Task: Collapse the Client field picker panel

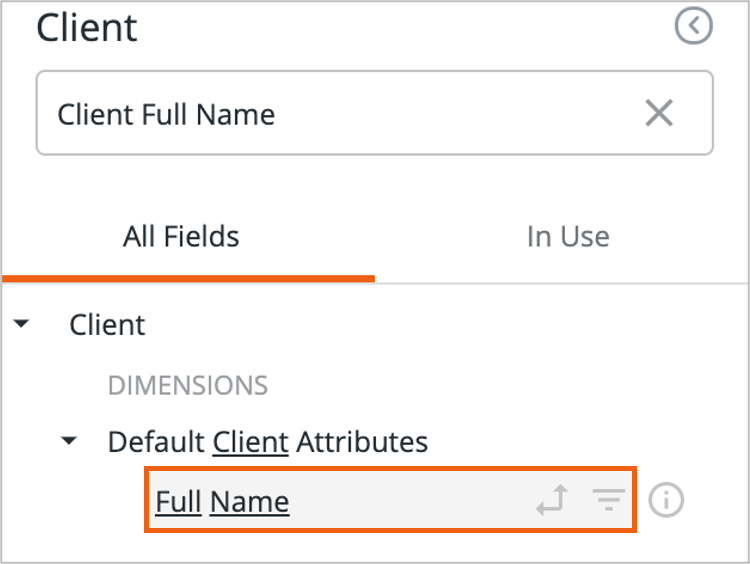Action: point(694,27)
